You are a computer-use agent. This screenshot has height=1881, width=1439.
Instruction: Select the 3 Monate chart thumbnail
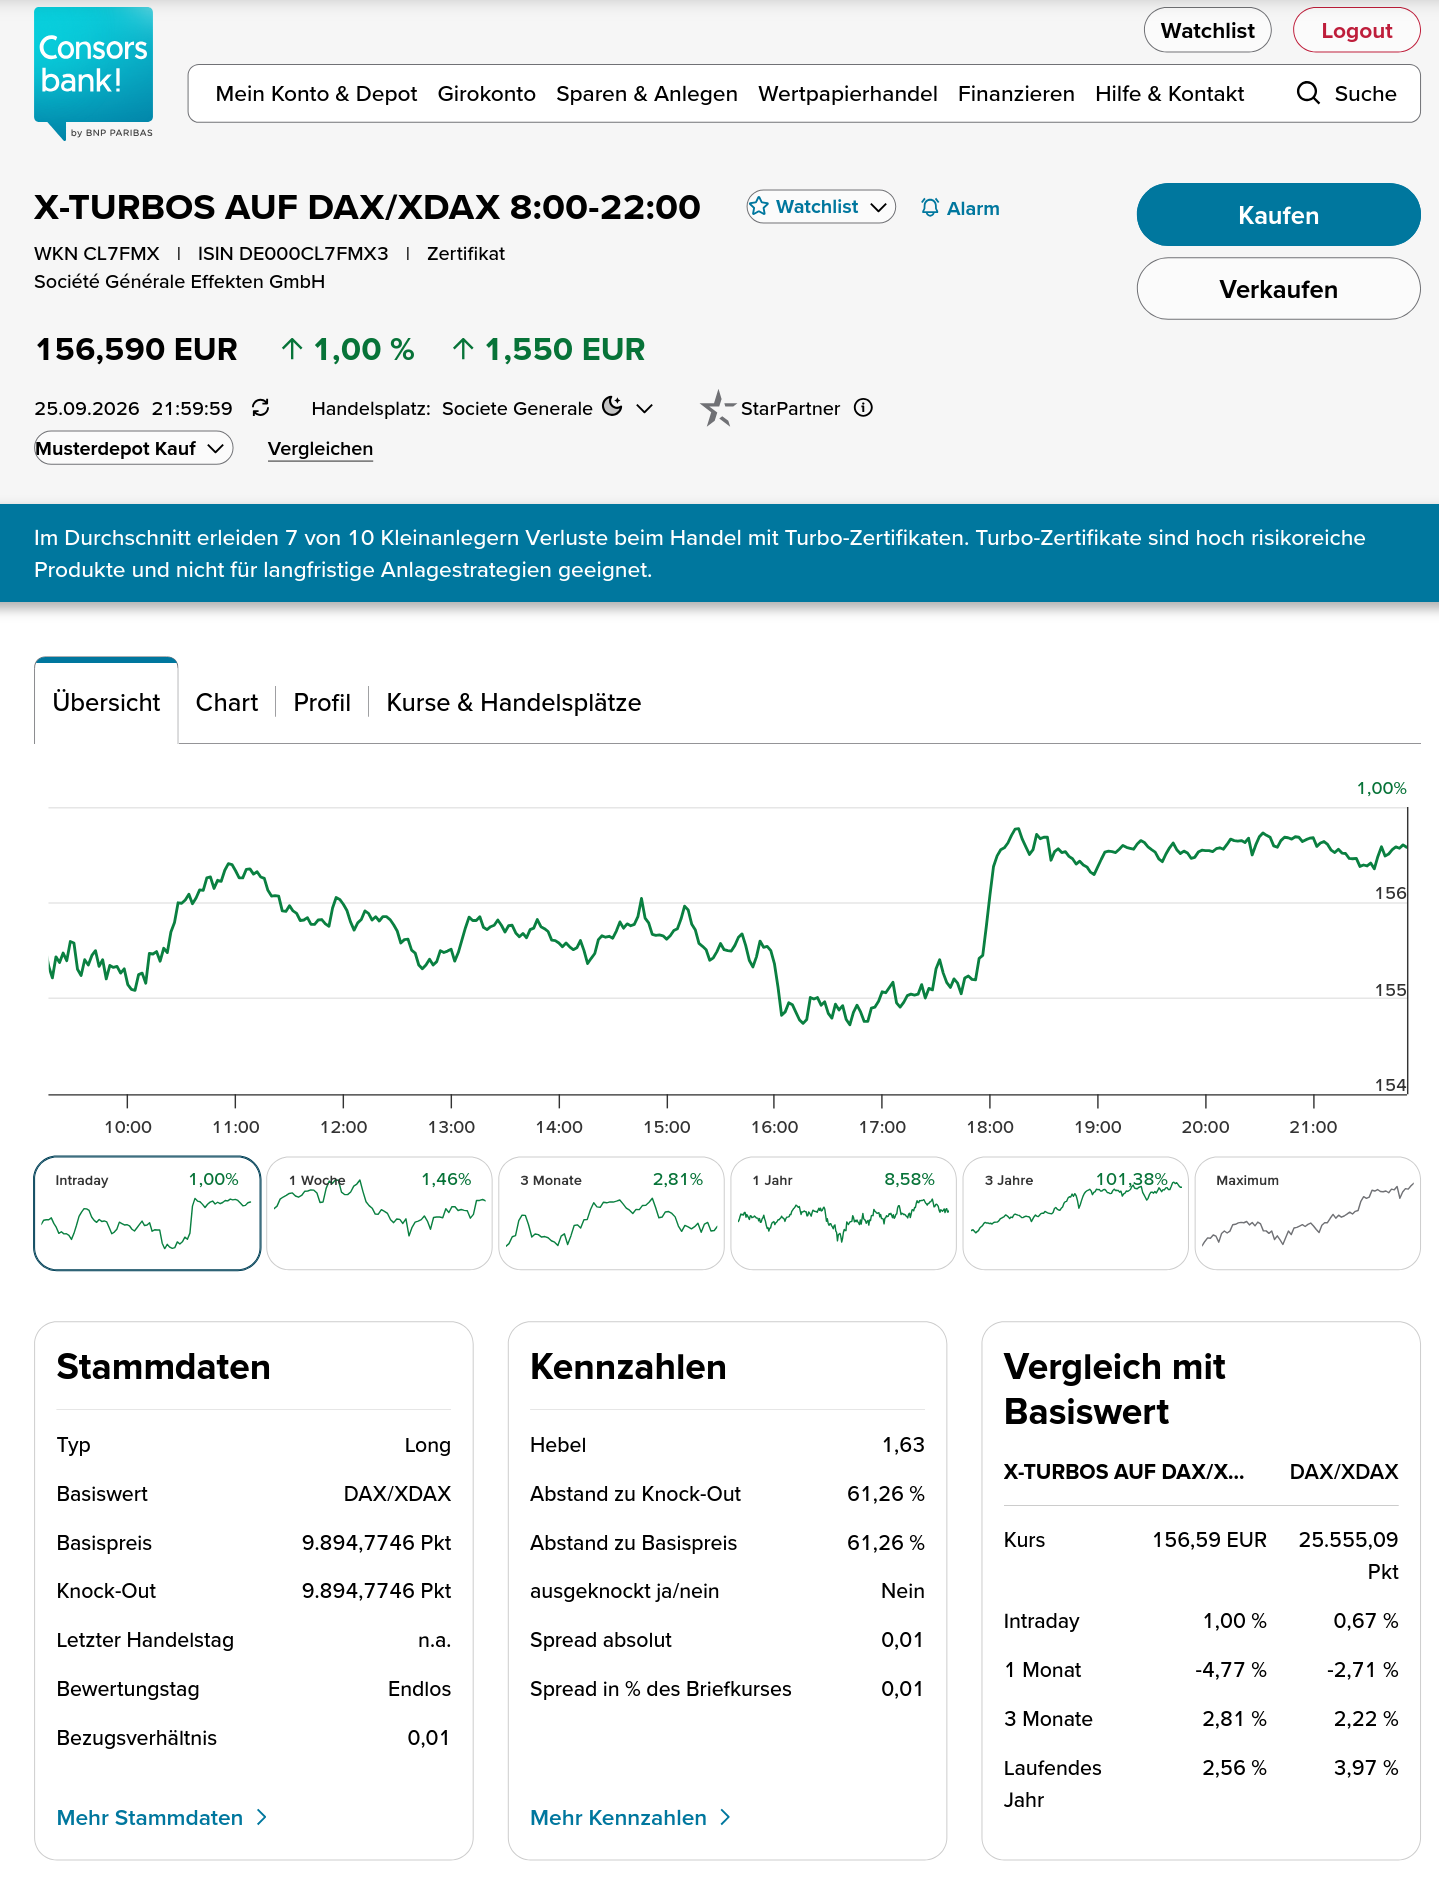(611, 1213)
